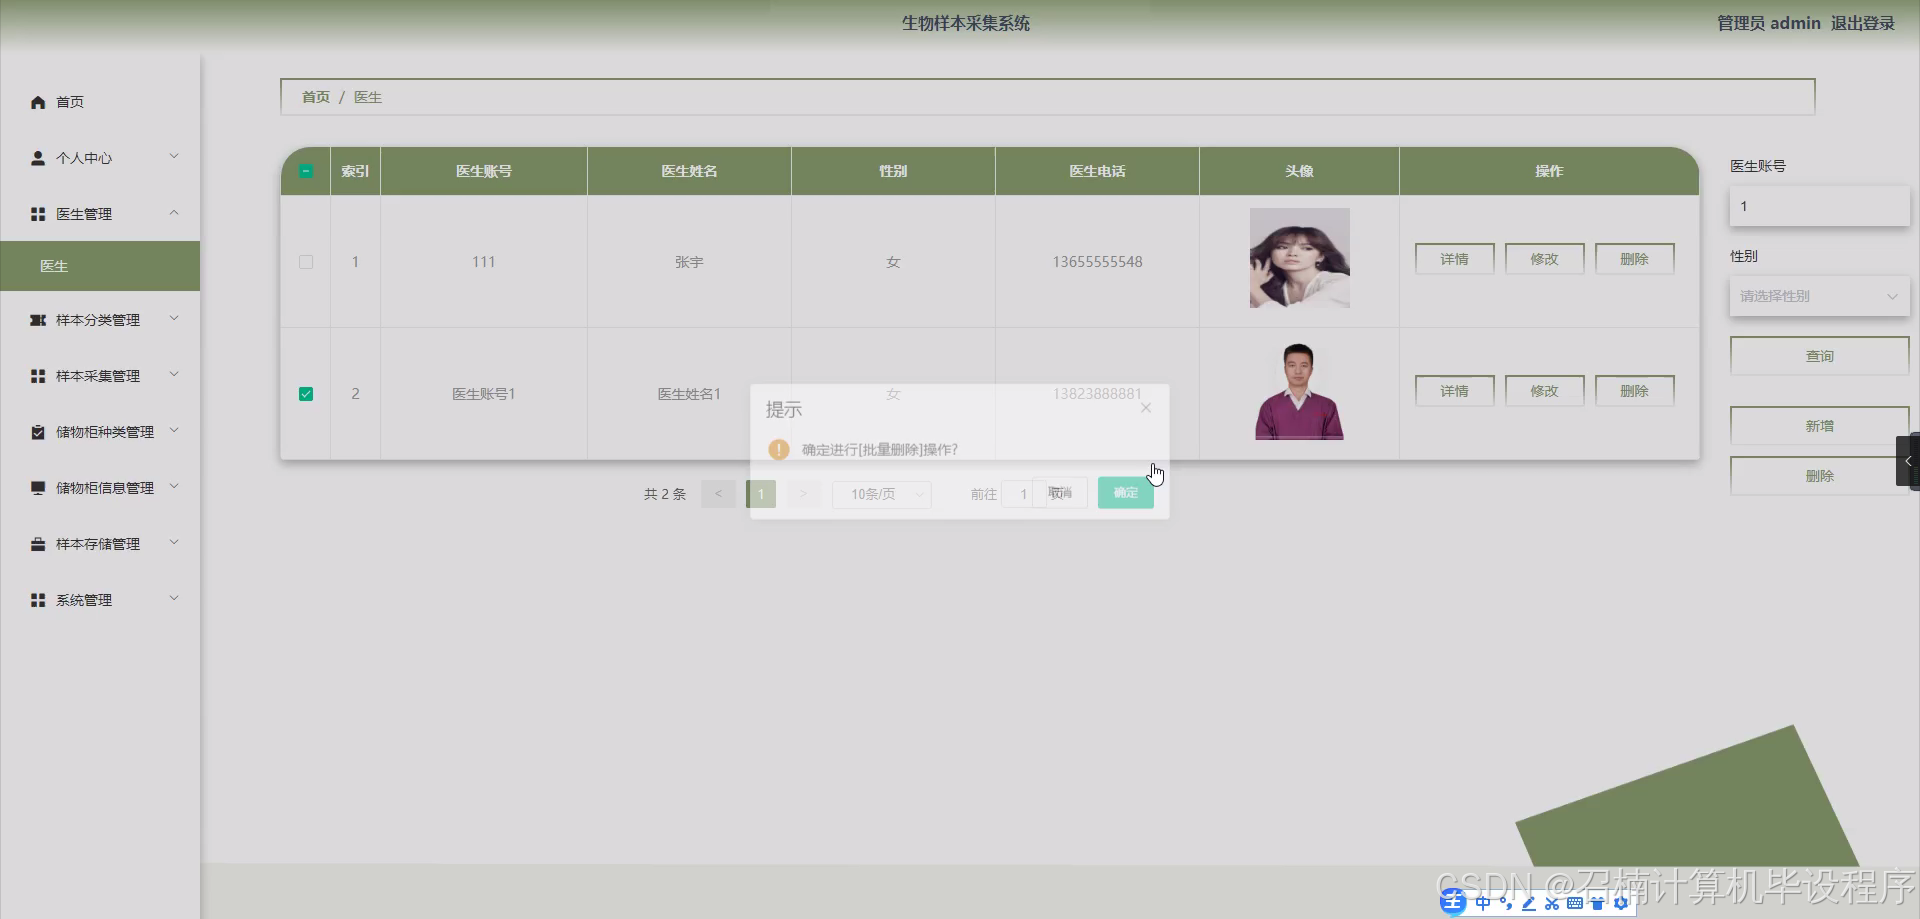Check the checkbox for row 张宇
The image size is (1920, 919).
click(306, 262)
